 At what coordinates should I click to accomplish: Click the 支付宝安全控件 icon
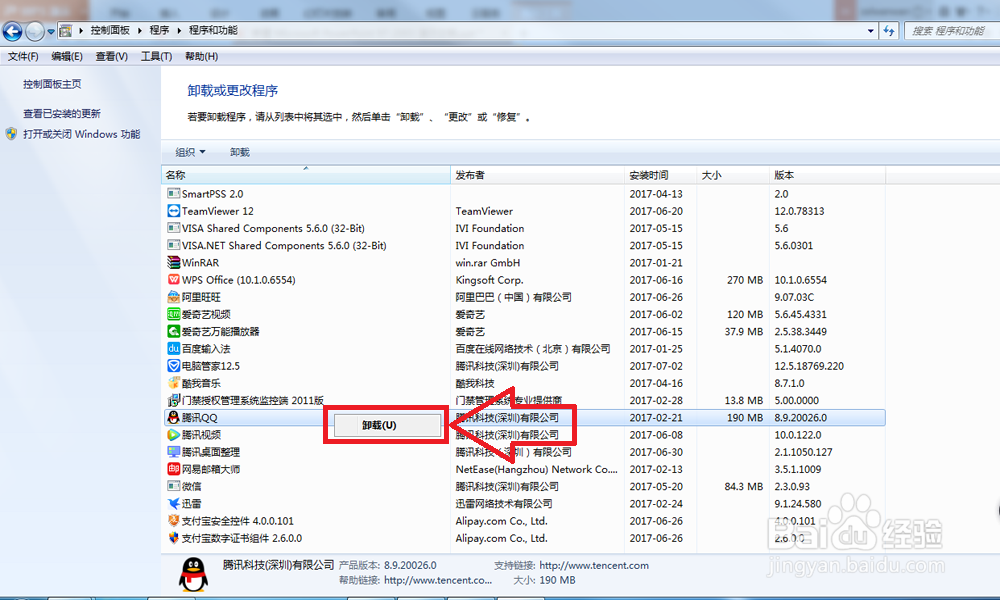coord(173,521)
